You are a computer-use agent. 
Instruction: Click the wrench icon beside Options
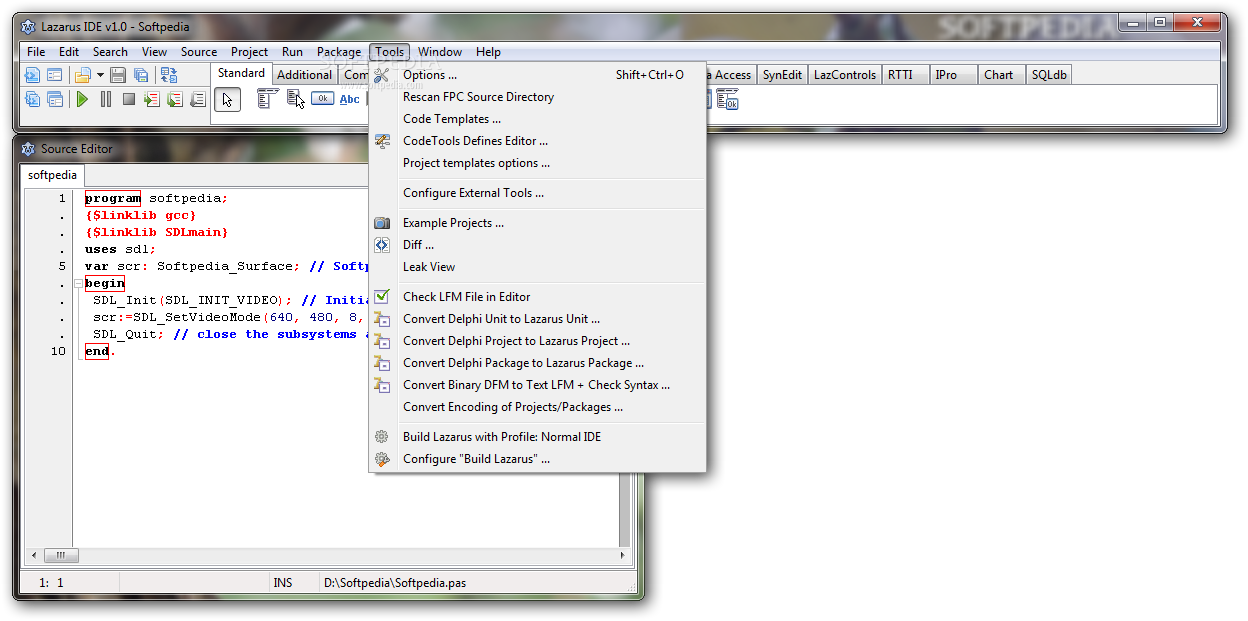click(x=382, y=75)
